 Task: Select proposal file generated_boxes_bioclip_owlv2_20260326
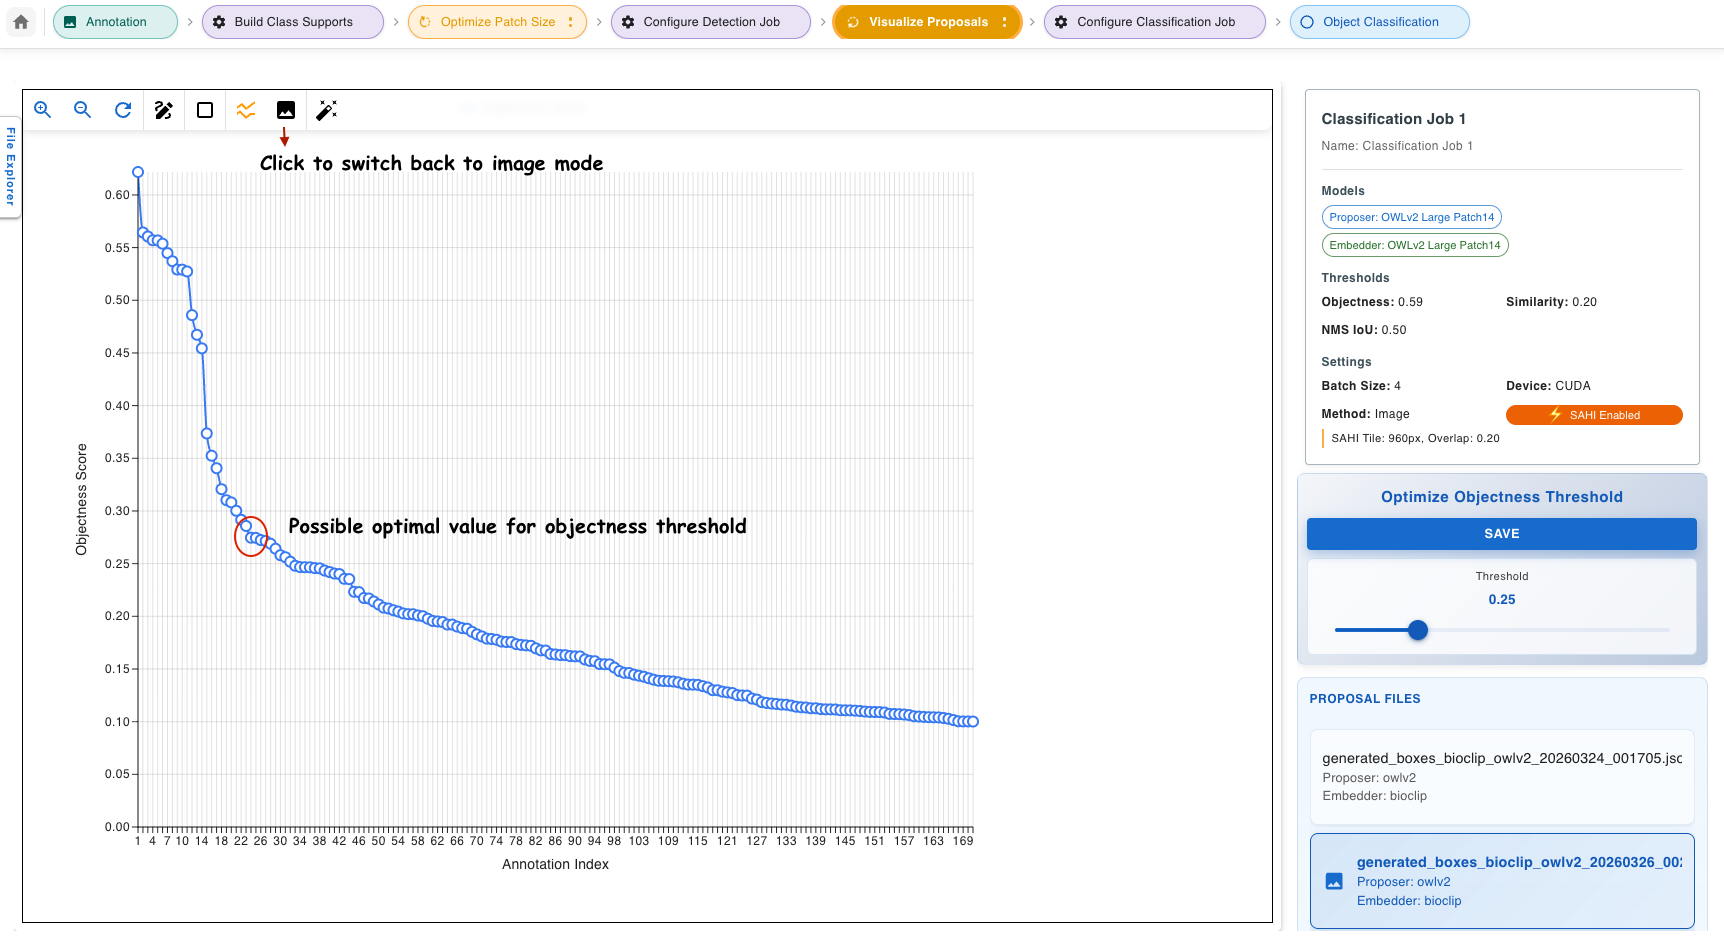1502,881
